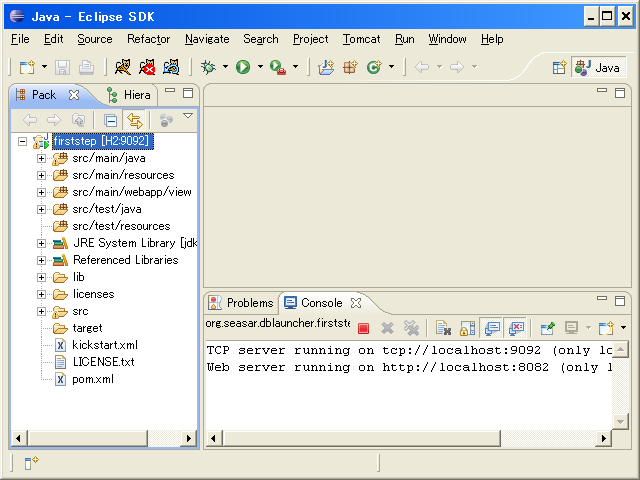Image resolution: width=640 pixels, height=480 pixels.
Task: Toggle Scroll Lock in Console toolbar
Action: [x=467, y=327]
